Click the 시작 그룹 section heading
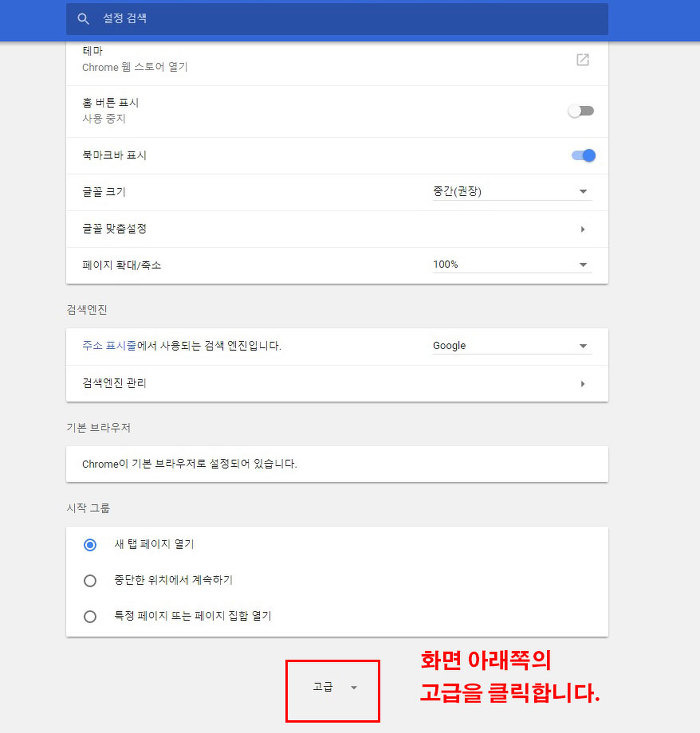The width and height of the screenshot is (700, 733). click(x=88, y=508)
